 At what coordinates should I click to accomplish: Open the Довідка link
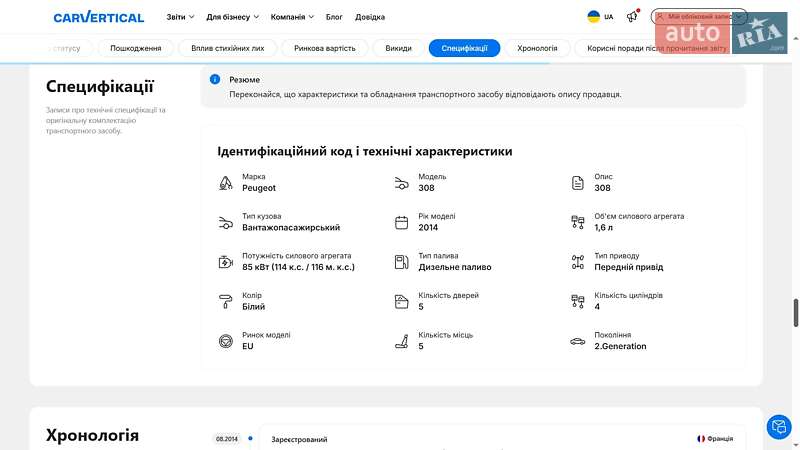[x=370, y=17]
